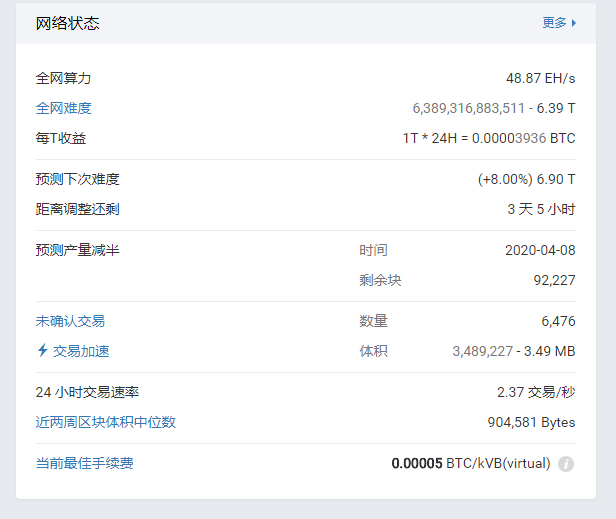616x519 pixels.
Task: Click the 2.37 交易/秒 transaction rate
Action: click(536, 392)
